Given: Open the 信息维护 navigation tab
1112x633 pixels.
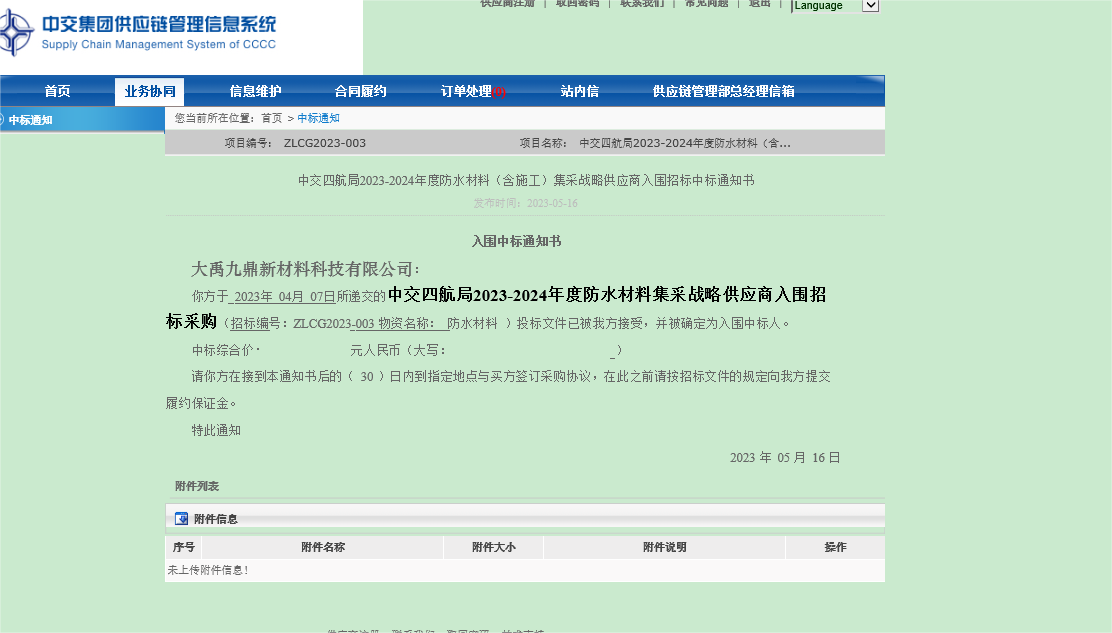Looking at the screenshot, I should (255, 91).
